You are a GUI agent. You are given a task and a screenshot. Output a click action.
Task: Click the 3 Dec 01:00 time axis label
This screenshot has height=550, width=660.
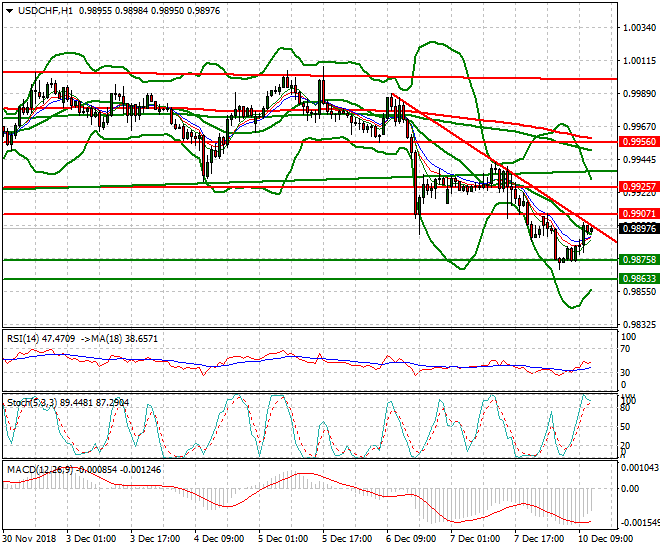click(91, 539)
